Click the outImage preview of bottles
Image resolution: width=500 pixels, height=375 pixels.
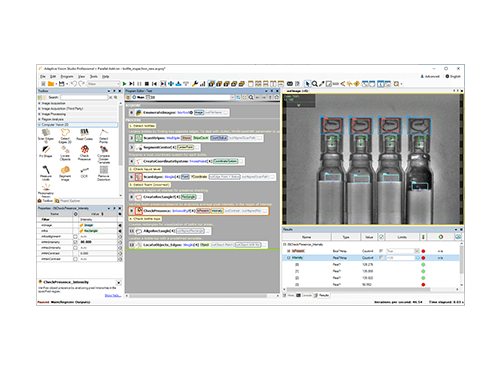click(373, 159)
